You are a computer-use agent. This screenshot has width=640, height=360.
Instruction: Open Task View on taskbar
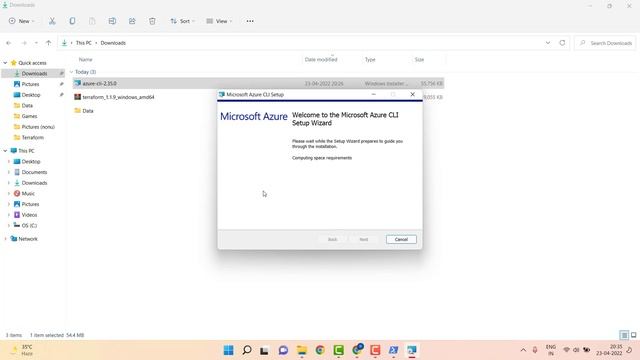coord(264,350)
